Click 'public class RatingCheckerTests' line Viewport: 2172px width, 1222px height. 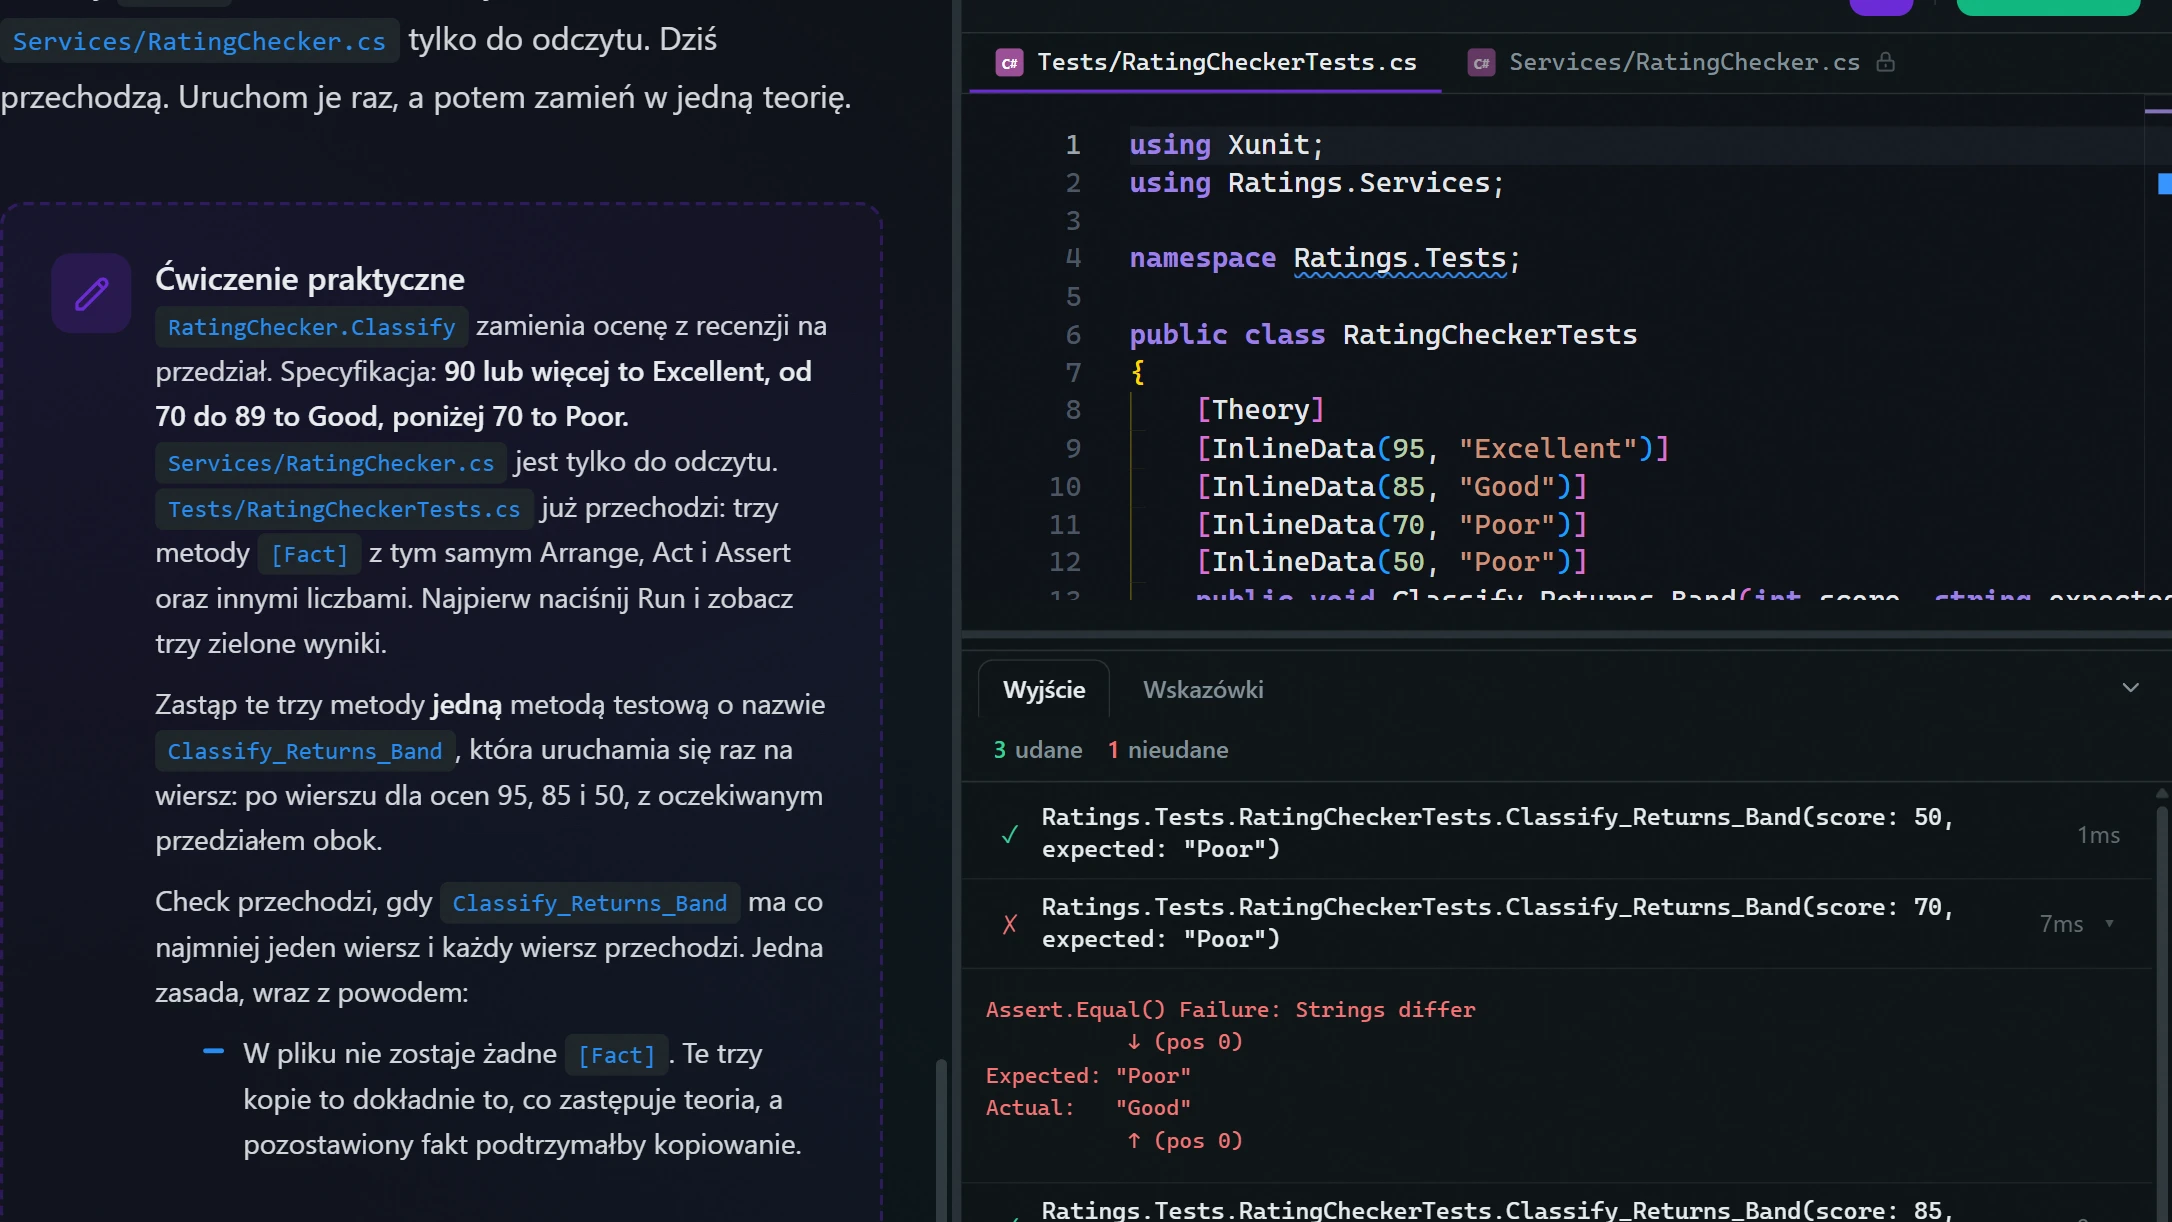click(x=1383, y=334)
